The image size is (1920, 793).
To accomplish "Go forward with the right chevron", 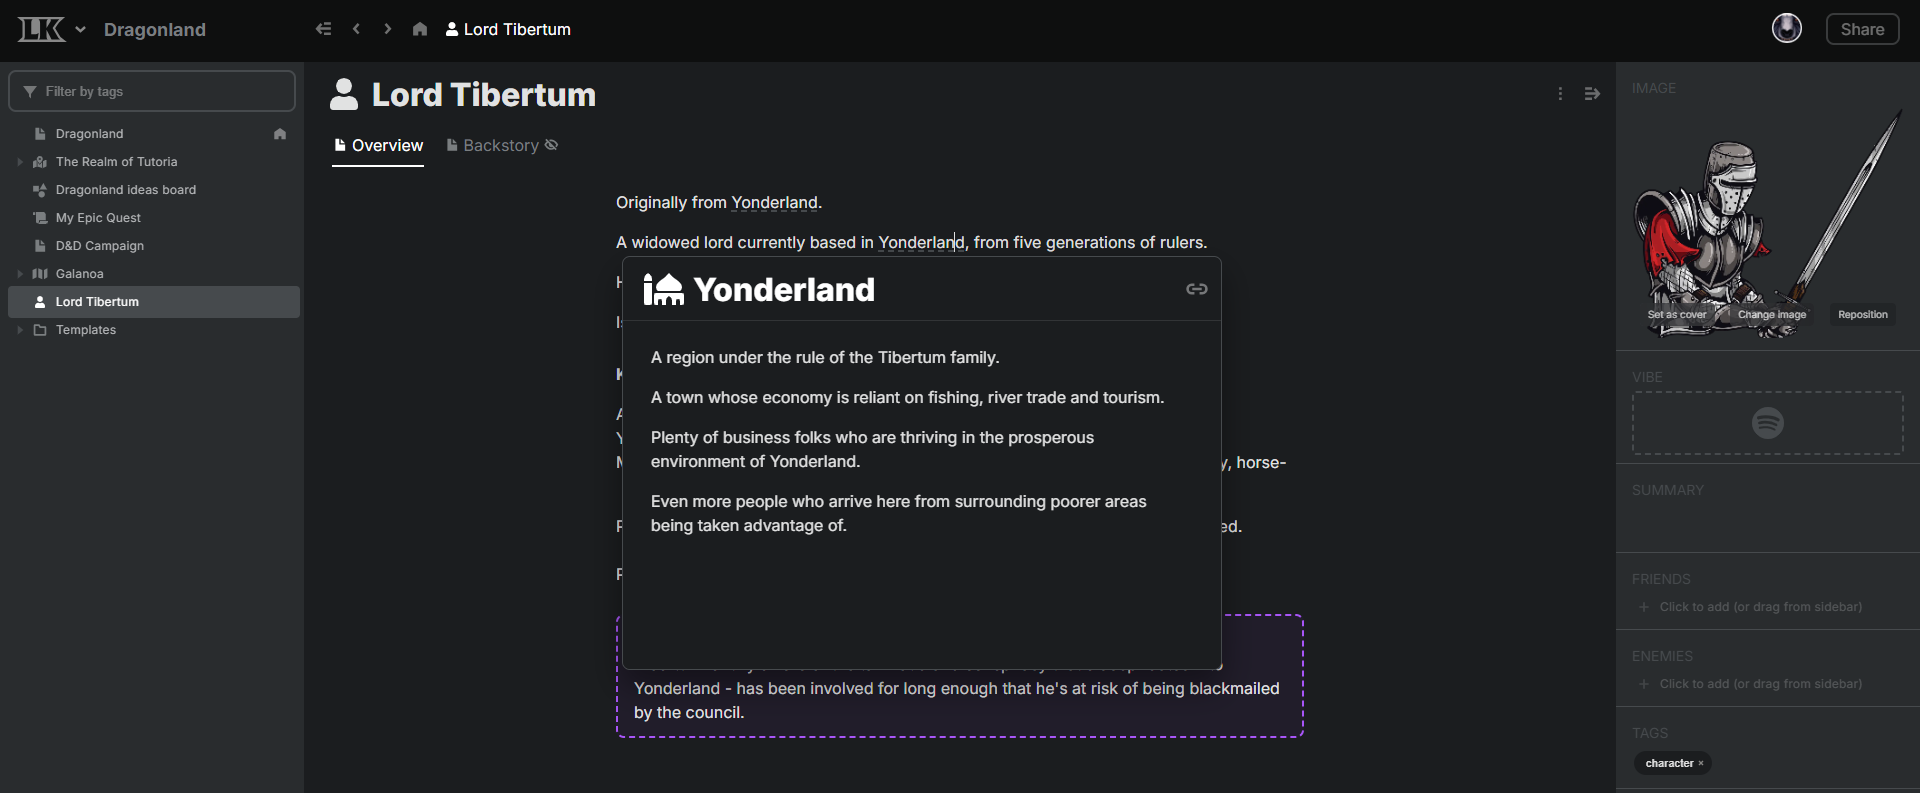I will coord(387,29).
